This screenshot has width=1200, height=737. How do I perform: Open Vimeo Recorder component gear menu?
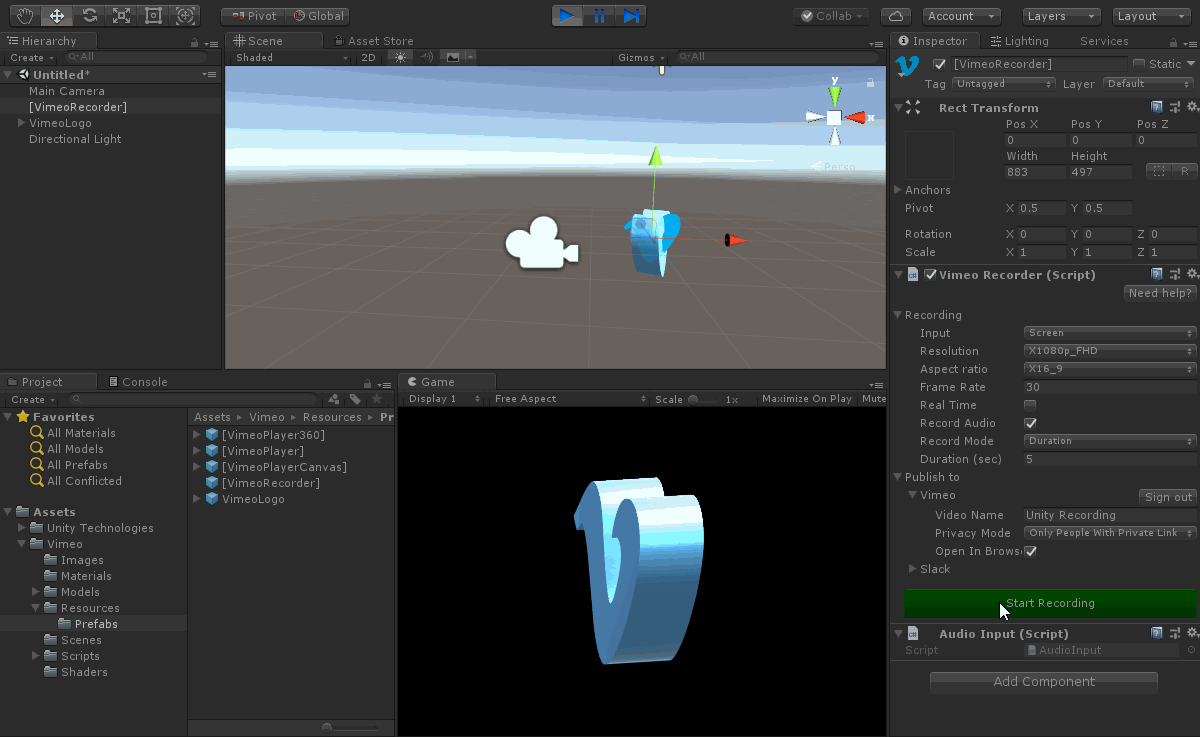(1192, 274)
